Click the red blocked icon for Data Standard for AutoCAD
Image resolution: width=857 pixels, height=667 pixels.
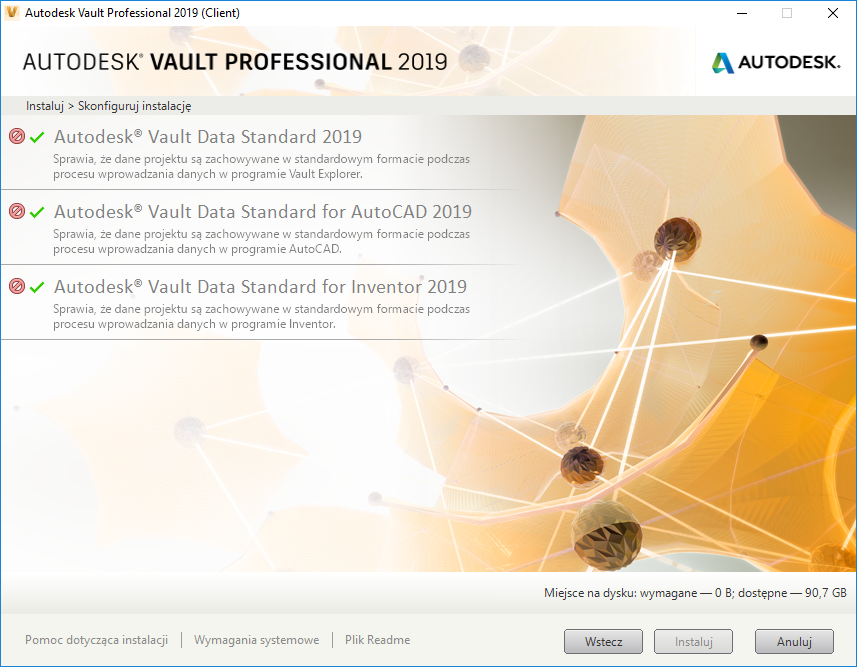coord(16,212)
